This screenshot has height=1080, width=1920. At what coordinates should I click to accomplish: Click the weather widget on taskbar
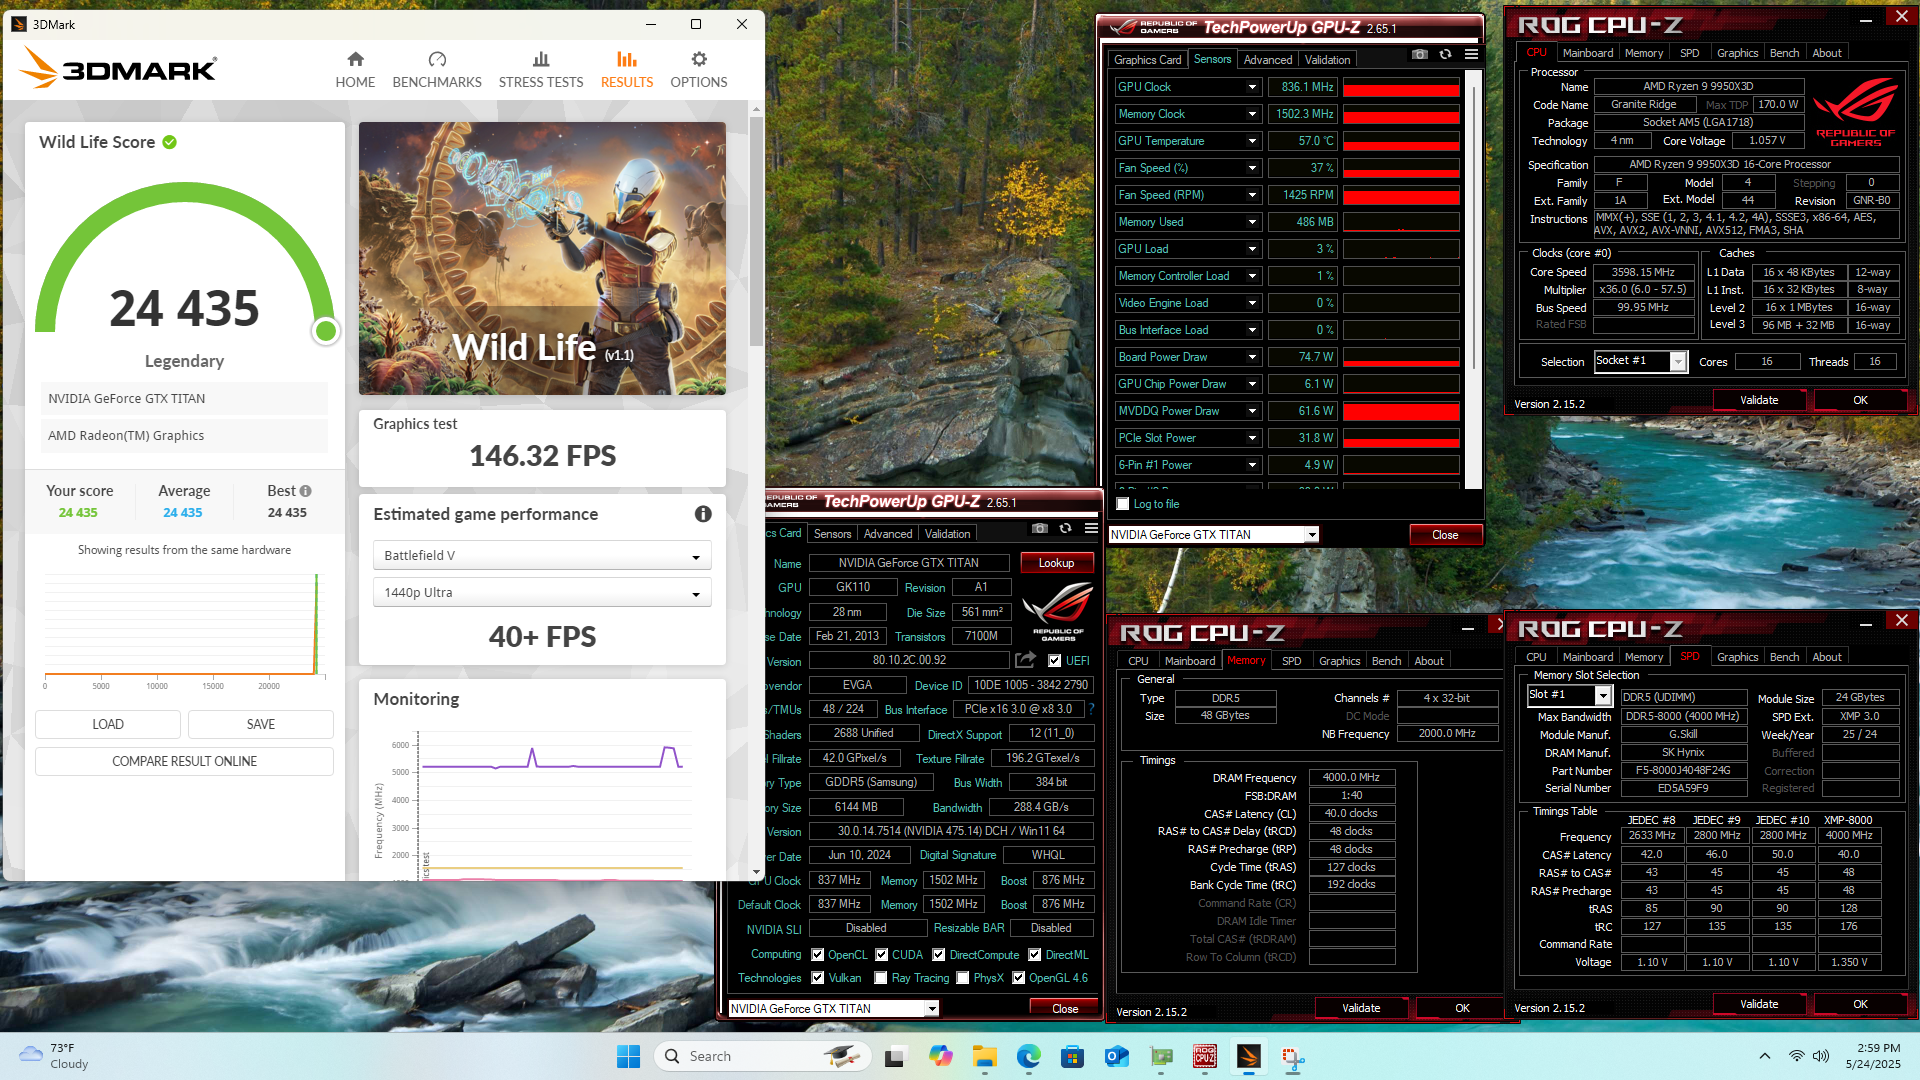tap(55, 1056)
